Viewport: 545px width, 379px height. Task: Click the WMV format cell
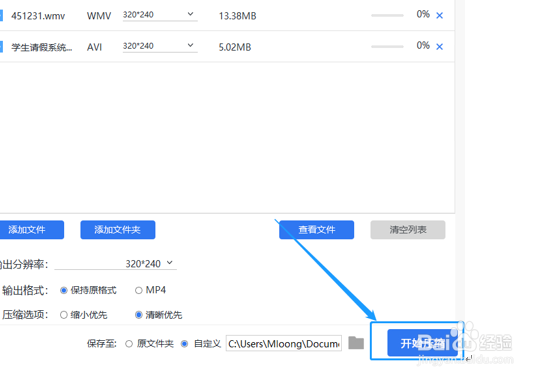[99, 16]
